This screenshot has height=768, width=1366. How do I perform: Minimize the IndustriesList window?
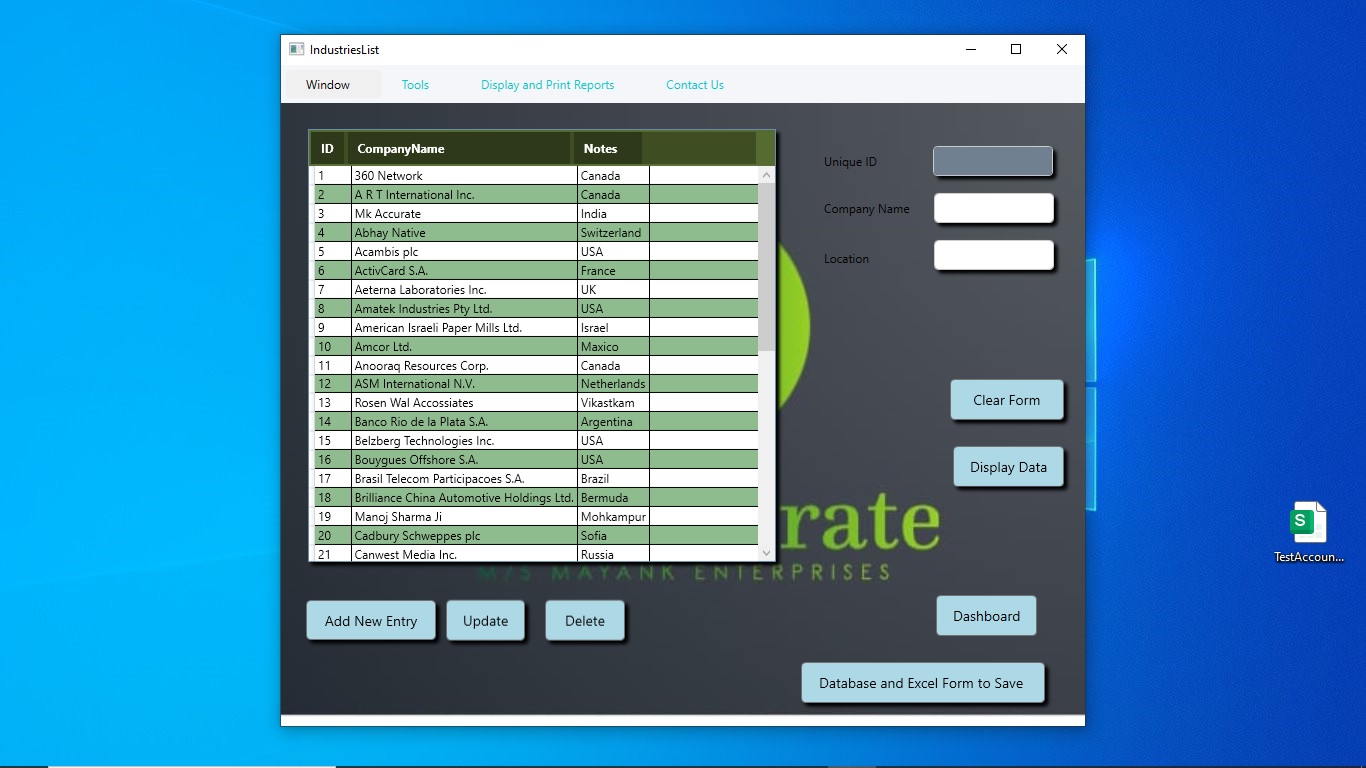(x=970, y=49)
